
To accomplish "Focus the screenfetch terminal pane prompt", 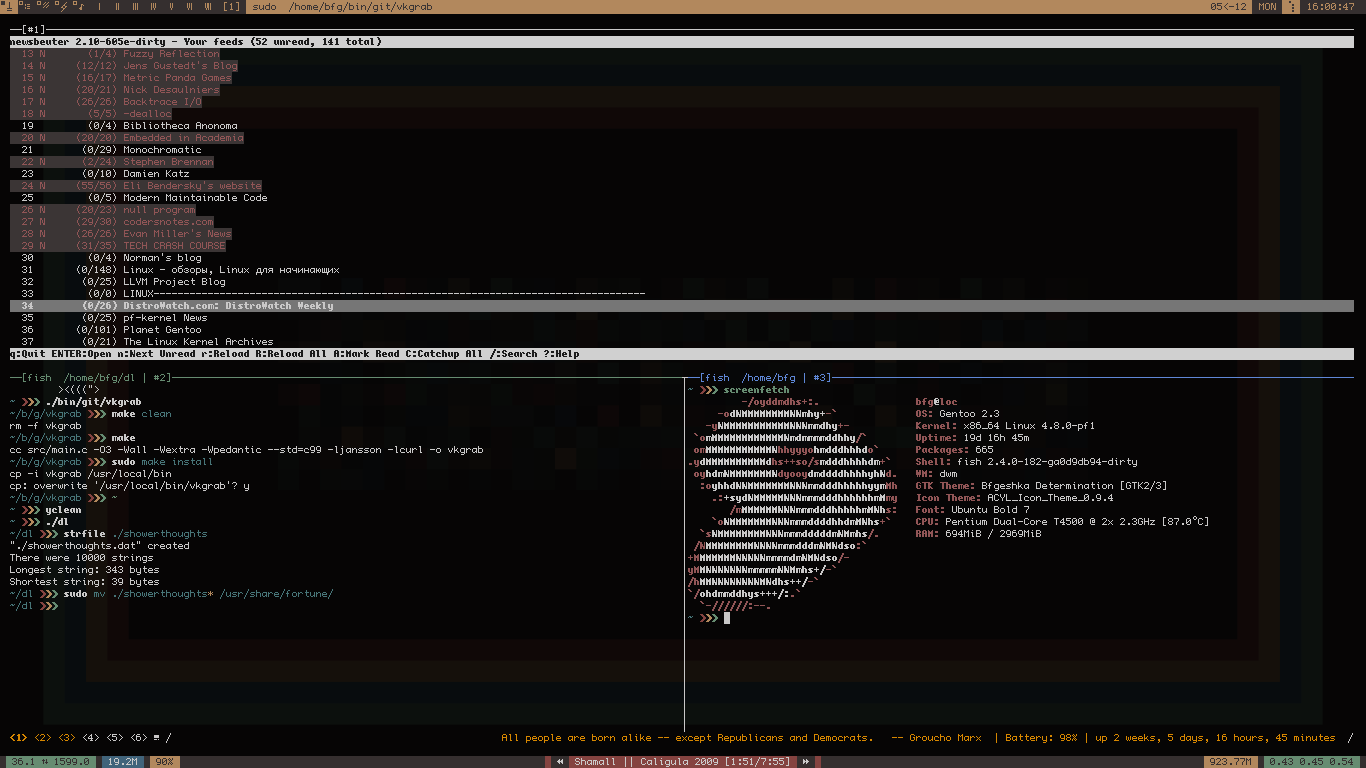I will point(728,618).
